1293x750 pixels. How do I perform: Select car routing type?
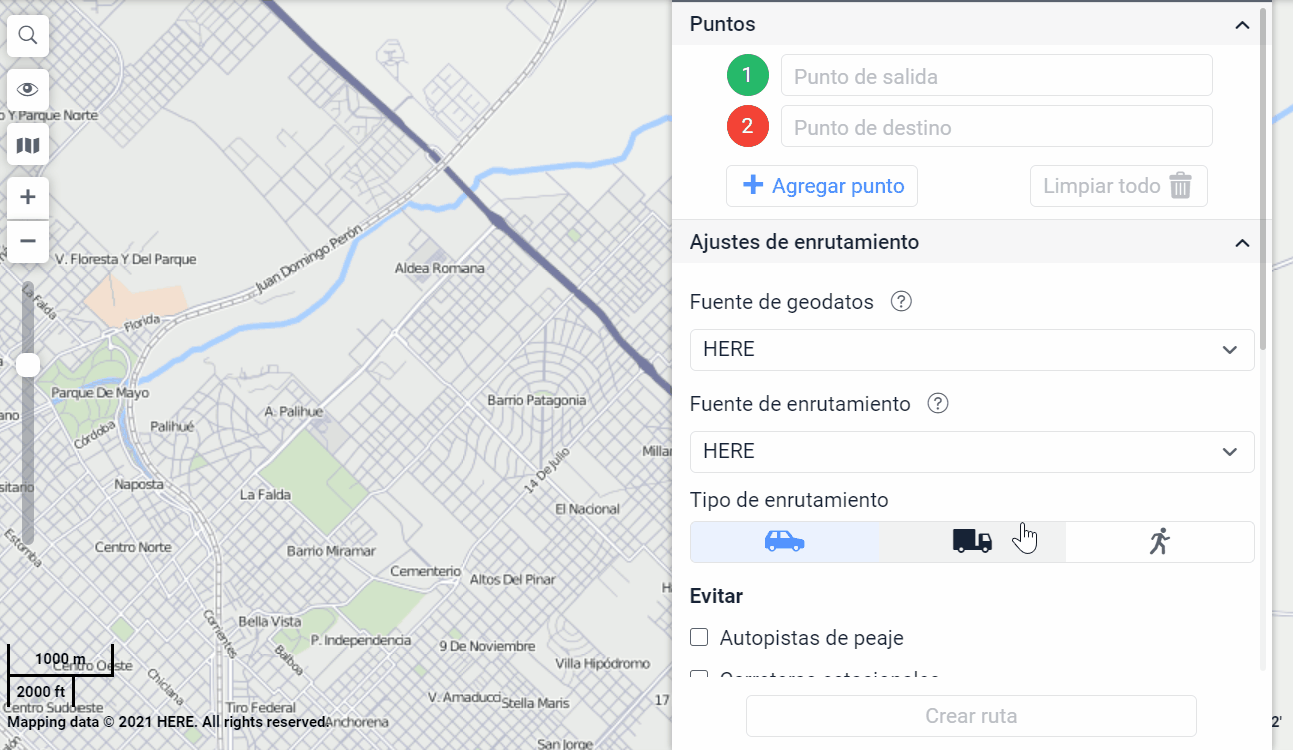(785, 542)
